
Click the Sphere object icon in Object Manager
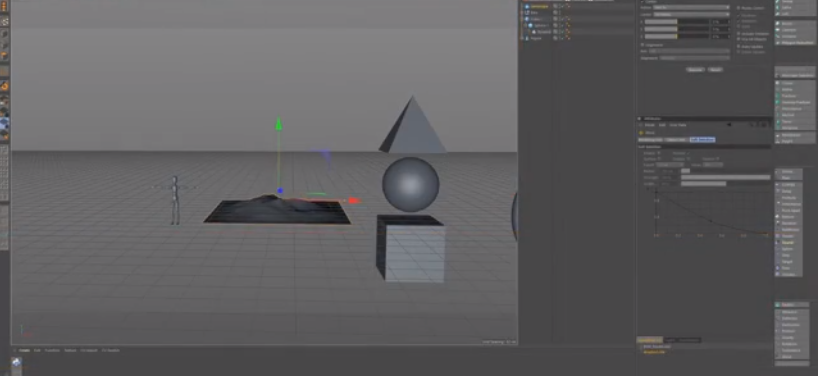click(530, 25)
